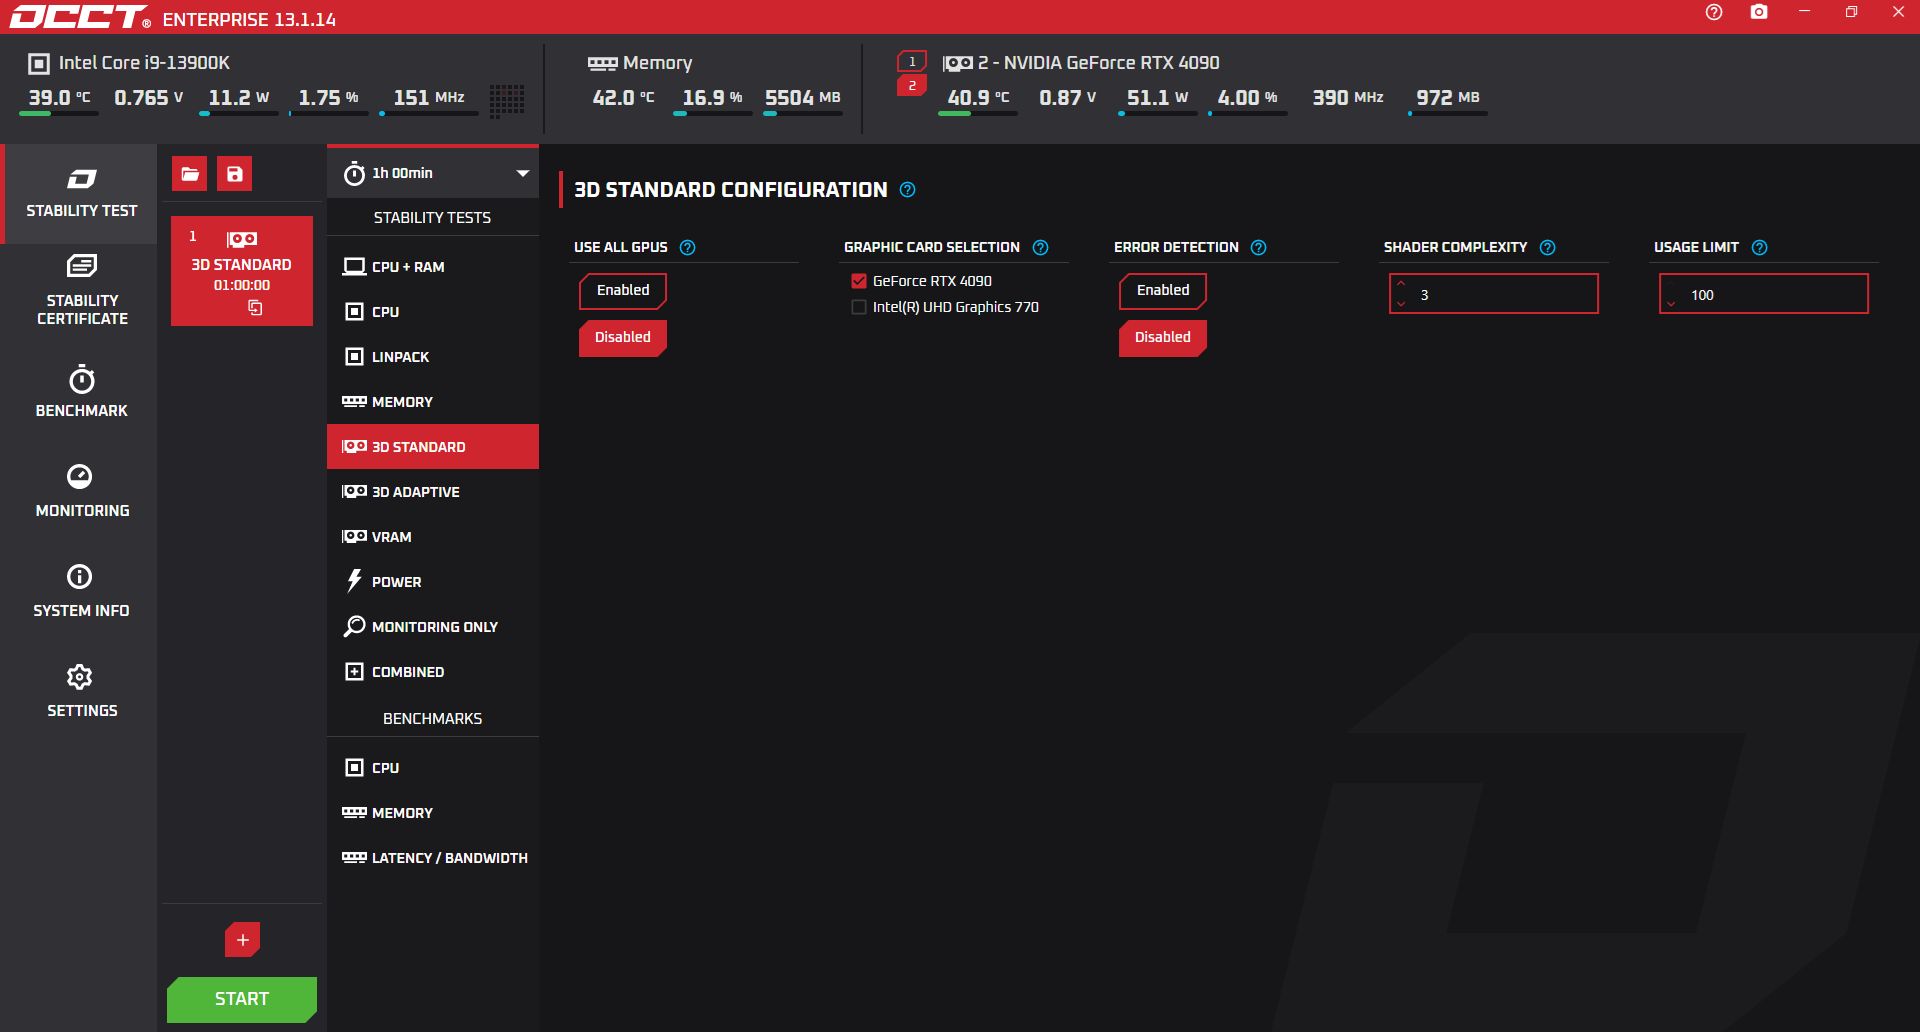This screenshot has width=1920, height=1032.
Task: Open the System Info section
Action: [x=82, y=591]
